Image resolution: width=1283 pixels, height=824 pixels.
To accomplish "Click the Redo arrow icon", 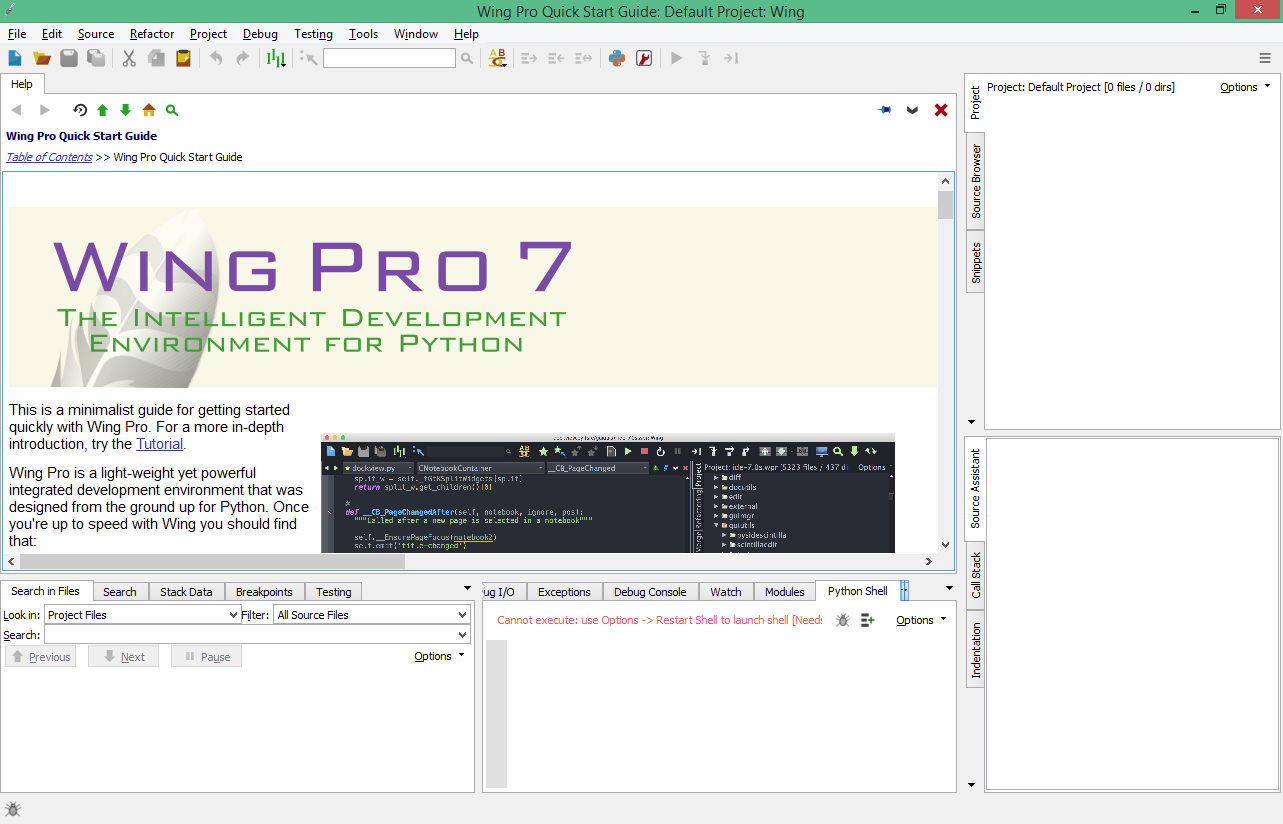I will click(x=242, y=58).
